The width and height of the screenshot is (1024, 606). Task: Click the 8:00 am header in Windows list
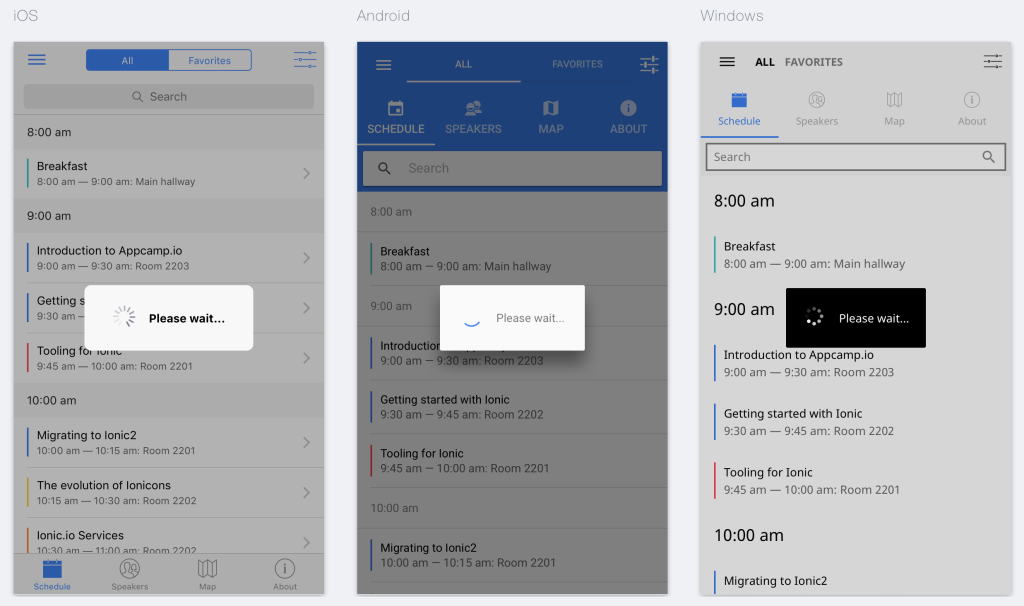744,200
